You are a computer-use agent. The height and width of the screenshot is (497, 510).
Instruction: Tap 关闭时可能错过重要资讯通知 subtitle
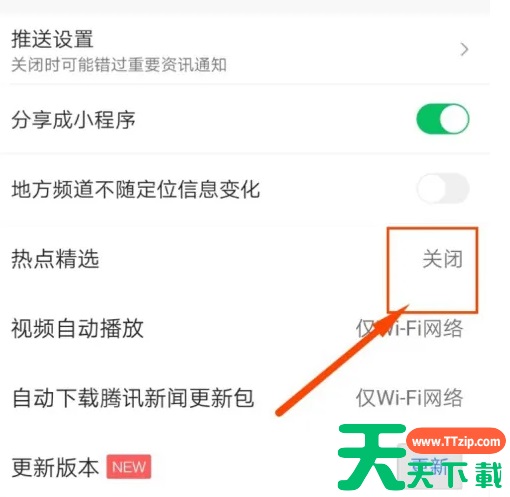pos(119,65)
